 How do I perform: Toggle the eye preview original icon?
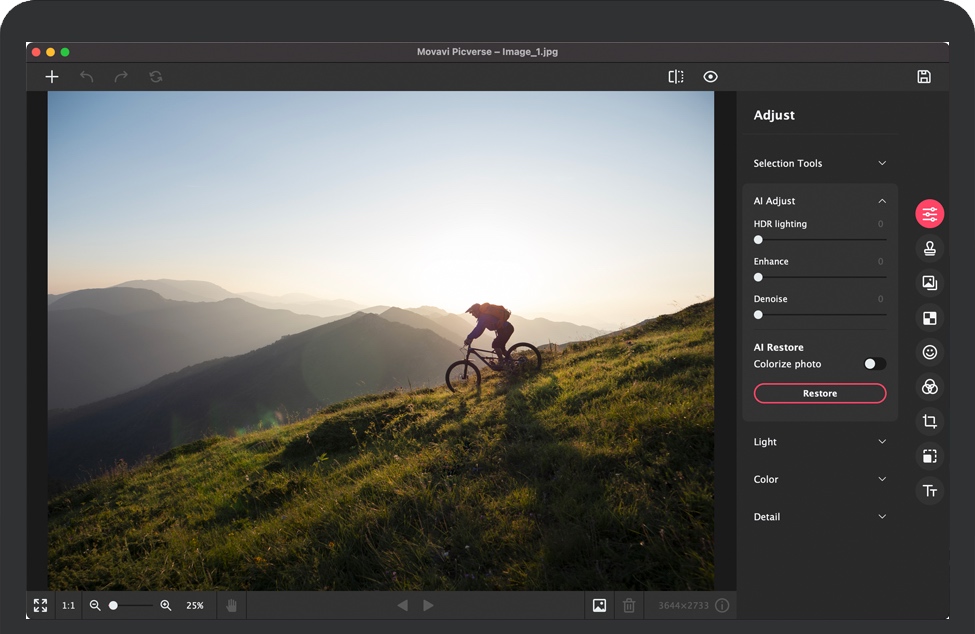(x=710, y=77)
